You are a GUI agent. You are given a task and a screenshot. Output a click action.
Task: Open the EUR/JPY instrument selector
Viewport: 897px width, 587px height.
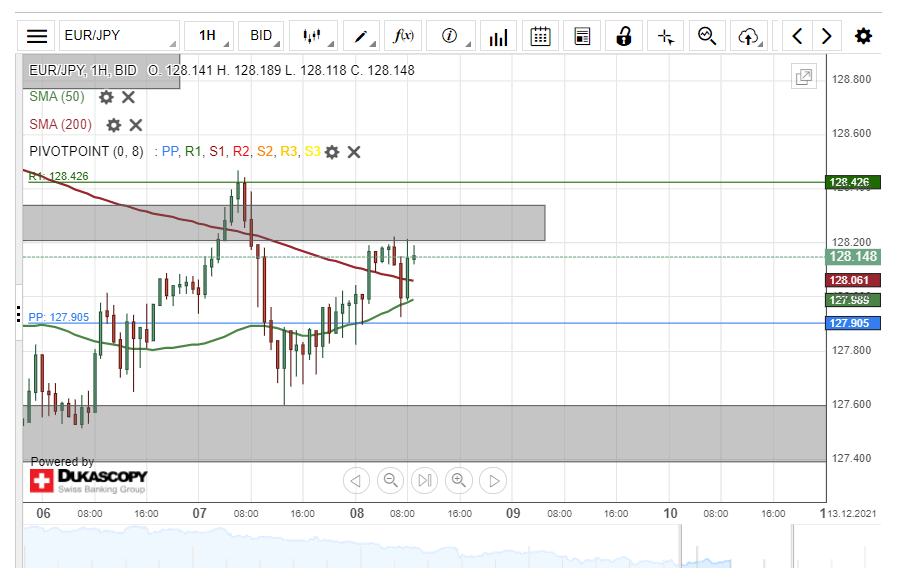tap(118, 36)
